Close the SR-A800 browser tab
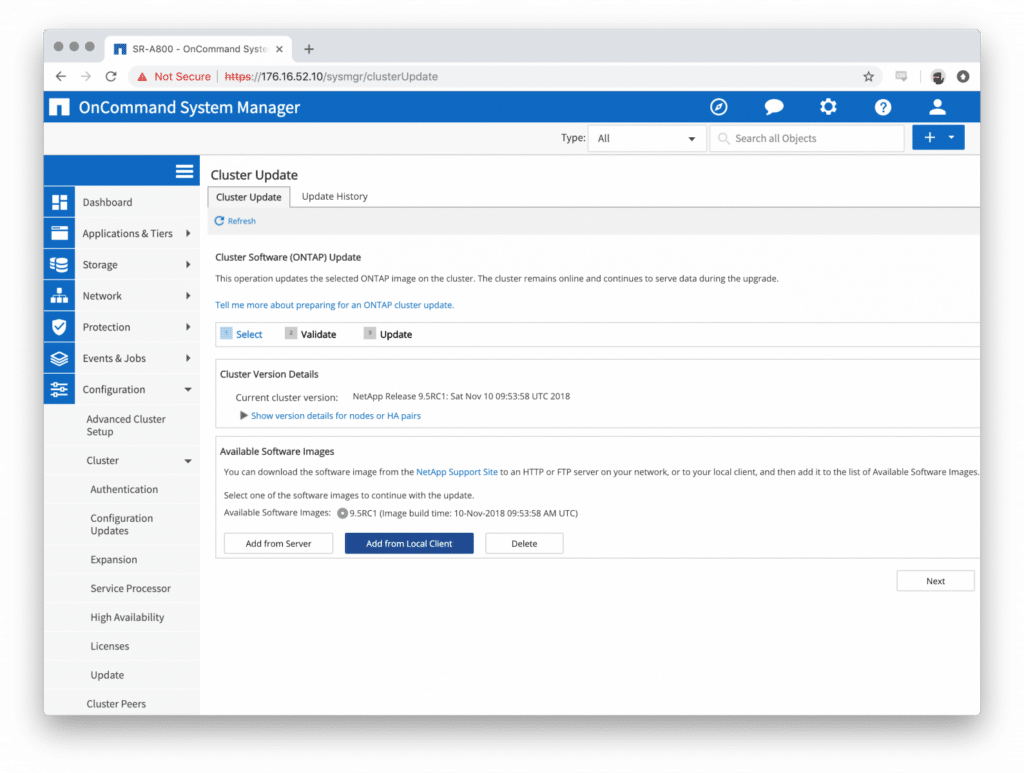This screenshot has width=1024, height=773. (279, 49)
